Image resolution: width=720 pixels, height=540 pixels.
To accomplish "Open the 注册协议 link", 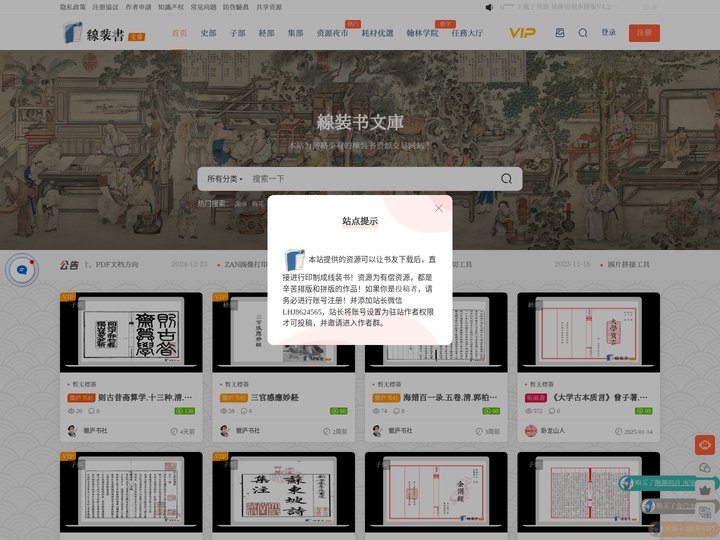I will 106,7.
